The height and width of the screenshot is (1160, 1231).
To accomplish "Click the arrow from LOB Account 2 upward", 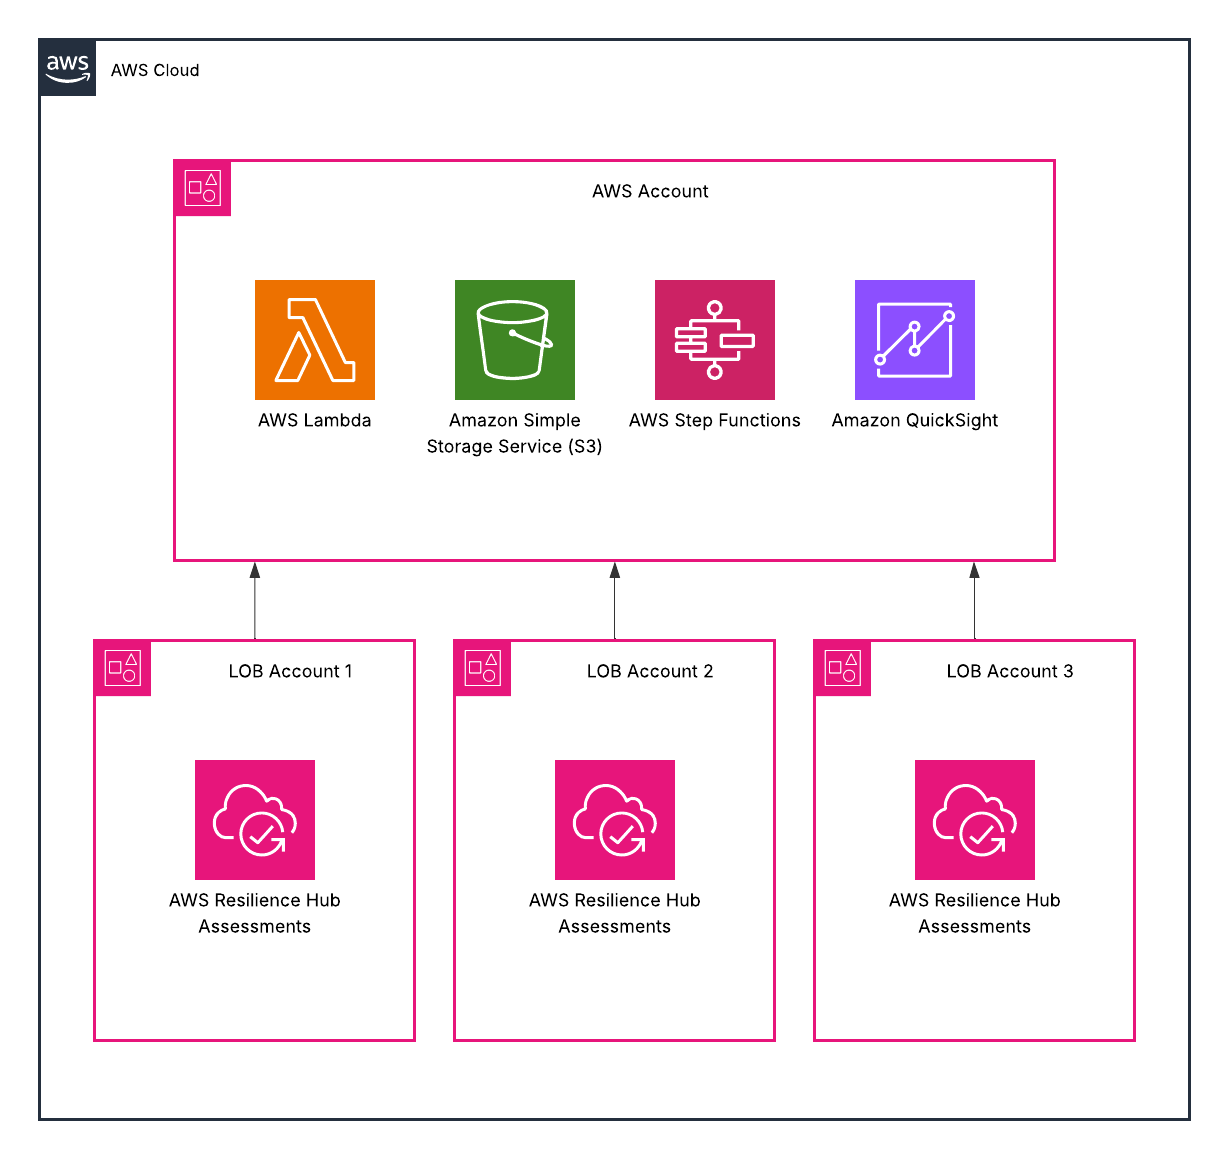I will 614,598.
